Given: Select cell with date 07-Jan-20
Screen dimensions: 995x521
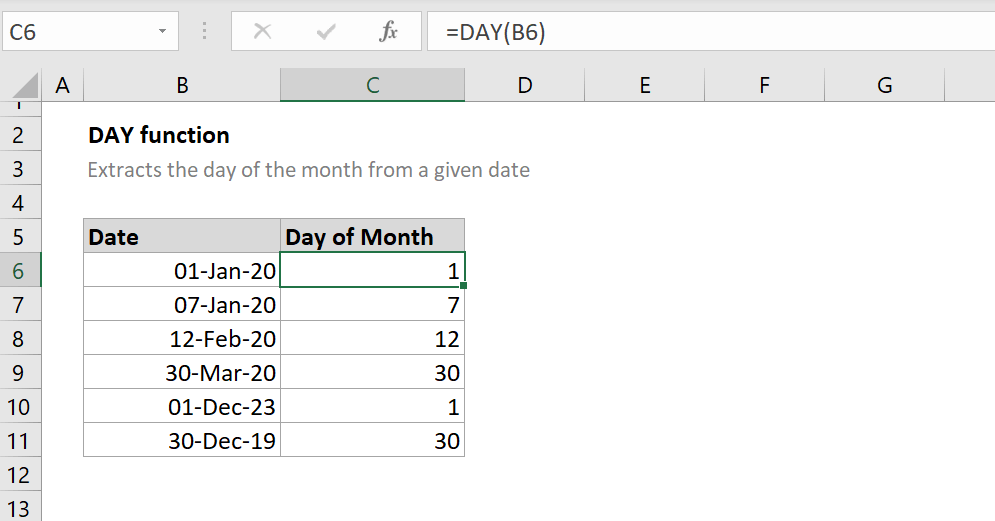Looking at the screenshot, I should (182, 305).
